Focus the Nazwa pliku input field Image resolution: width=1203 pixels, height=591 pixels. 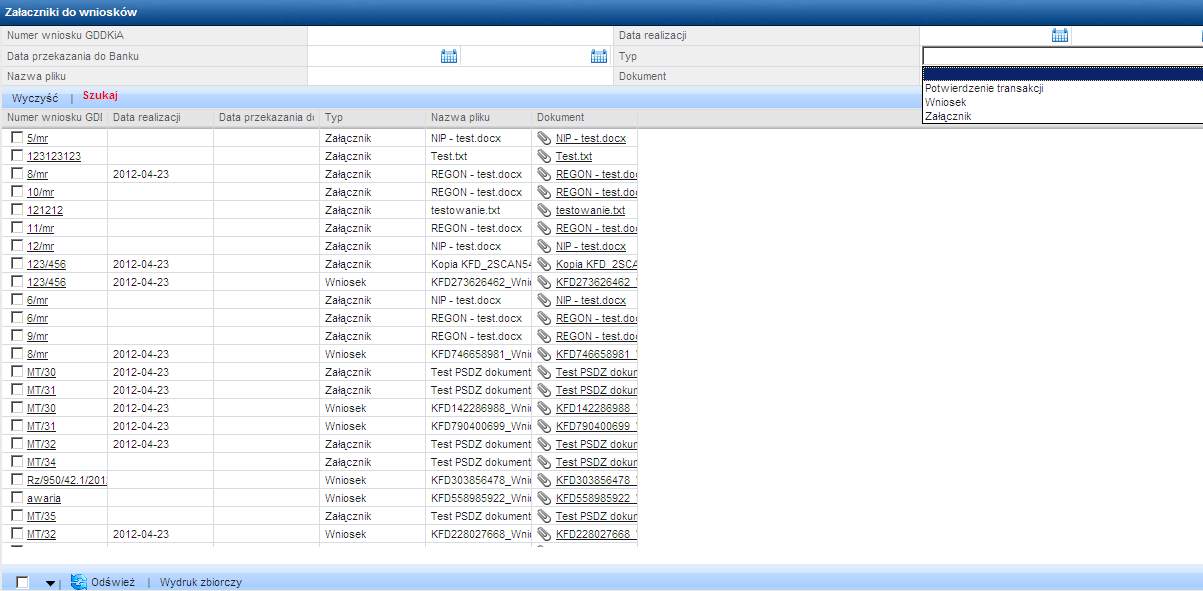(x=459, y=76)
